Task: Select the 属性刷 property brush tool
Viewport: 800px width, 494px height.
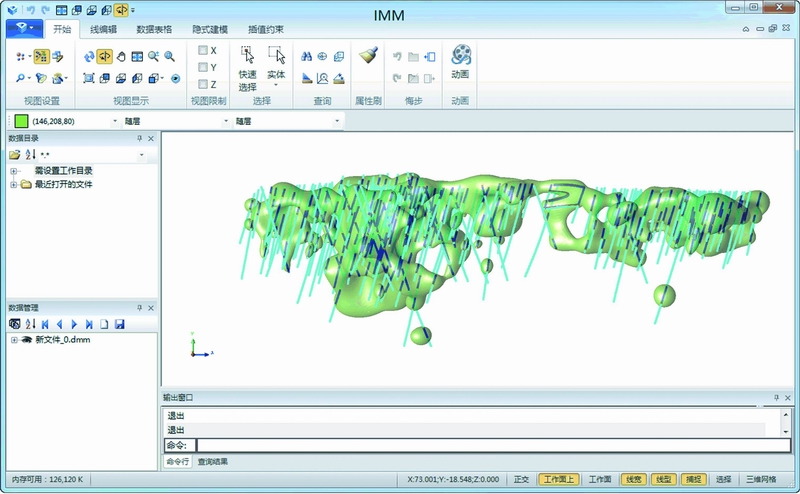Action: [x=367, y=56]
